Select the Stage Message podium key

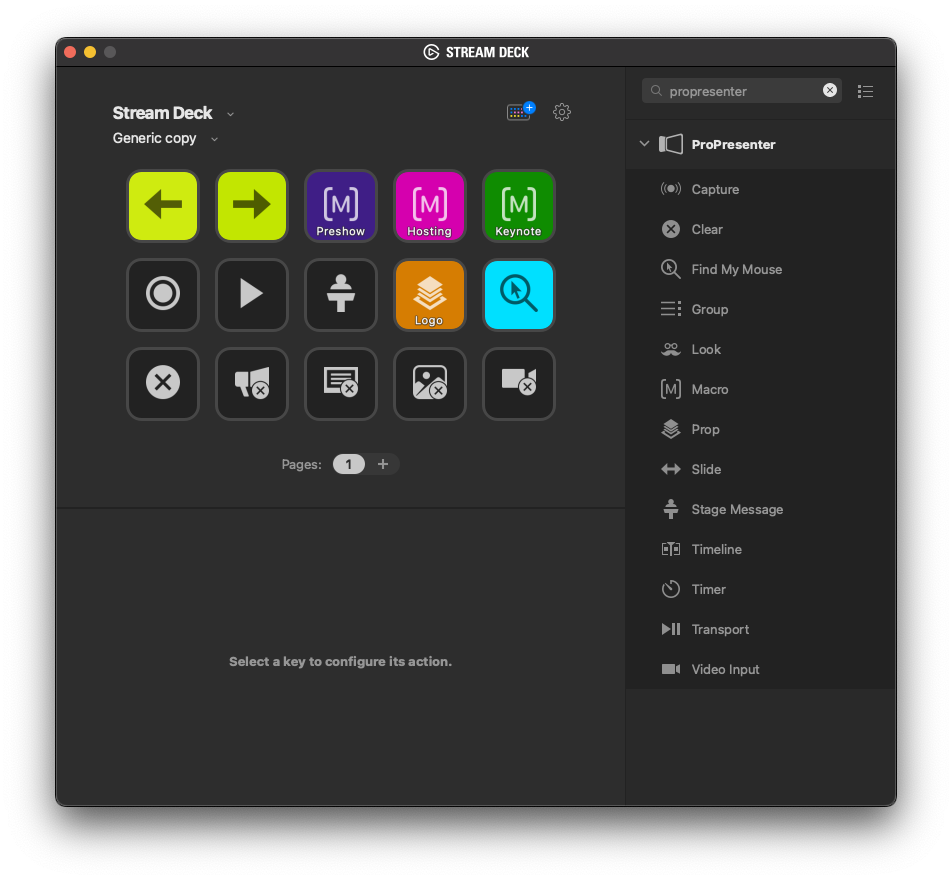pyautogui.click(x=341, y=295)
